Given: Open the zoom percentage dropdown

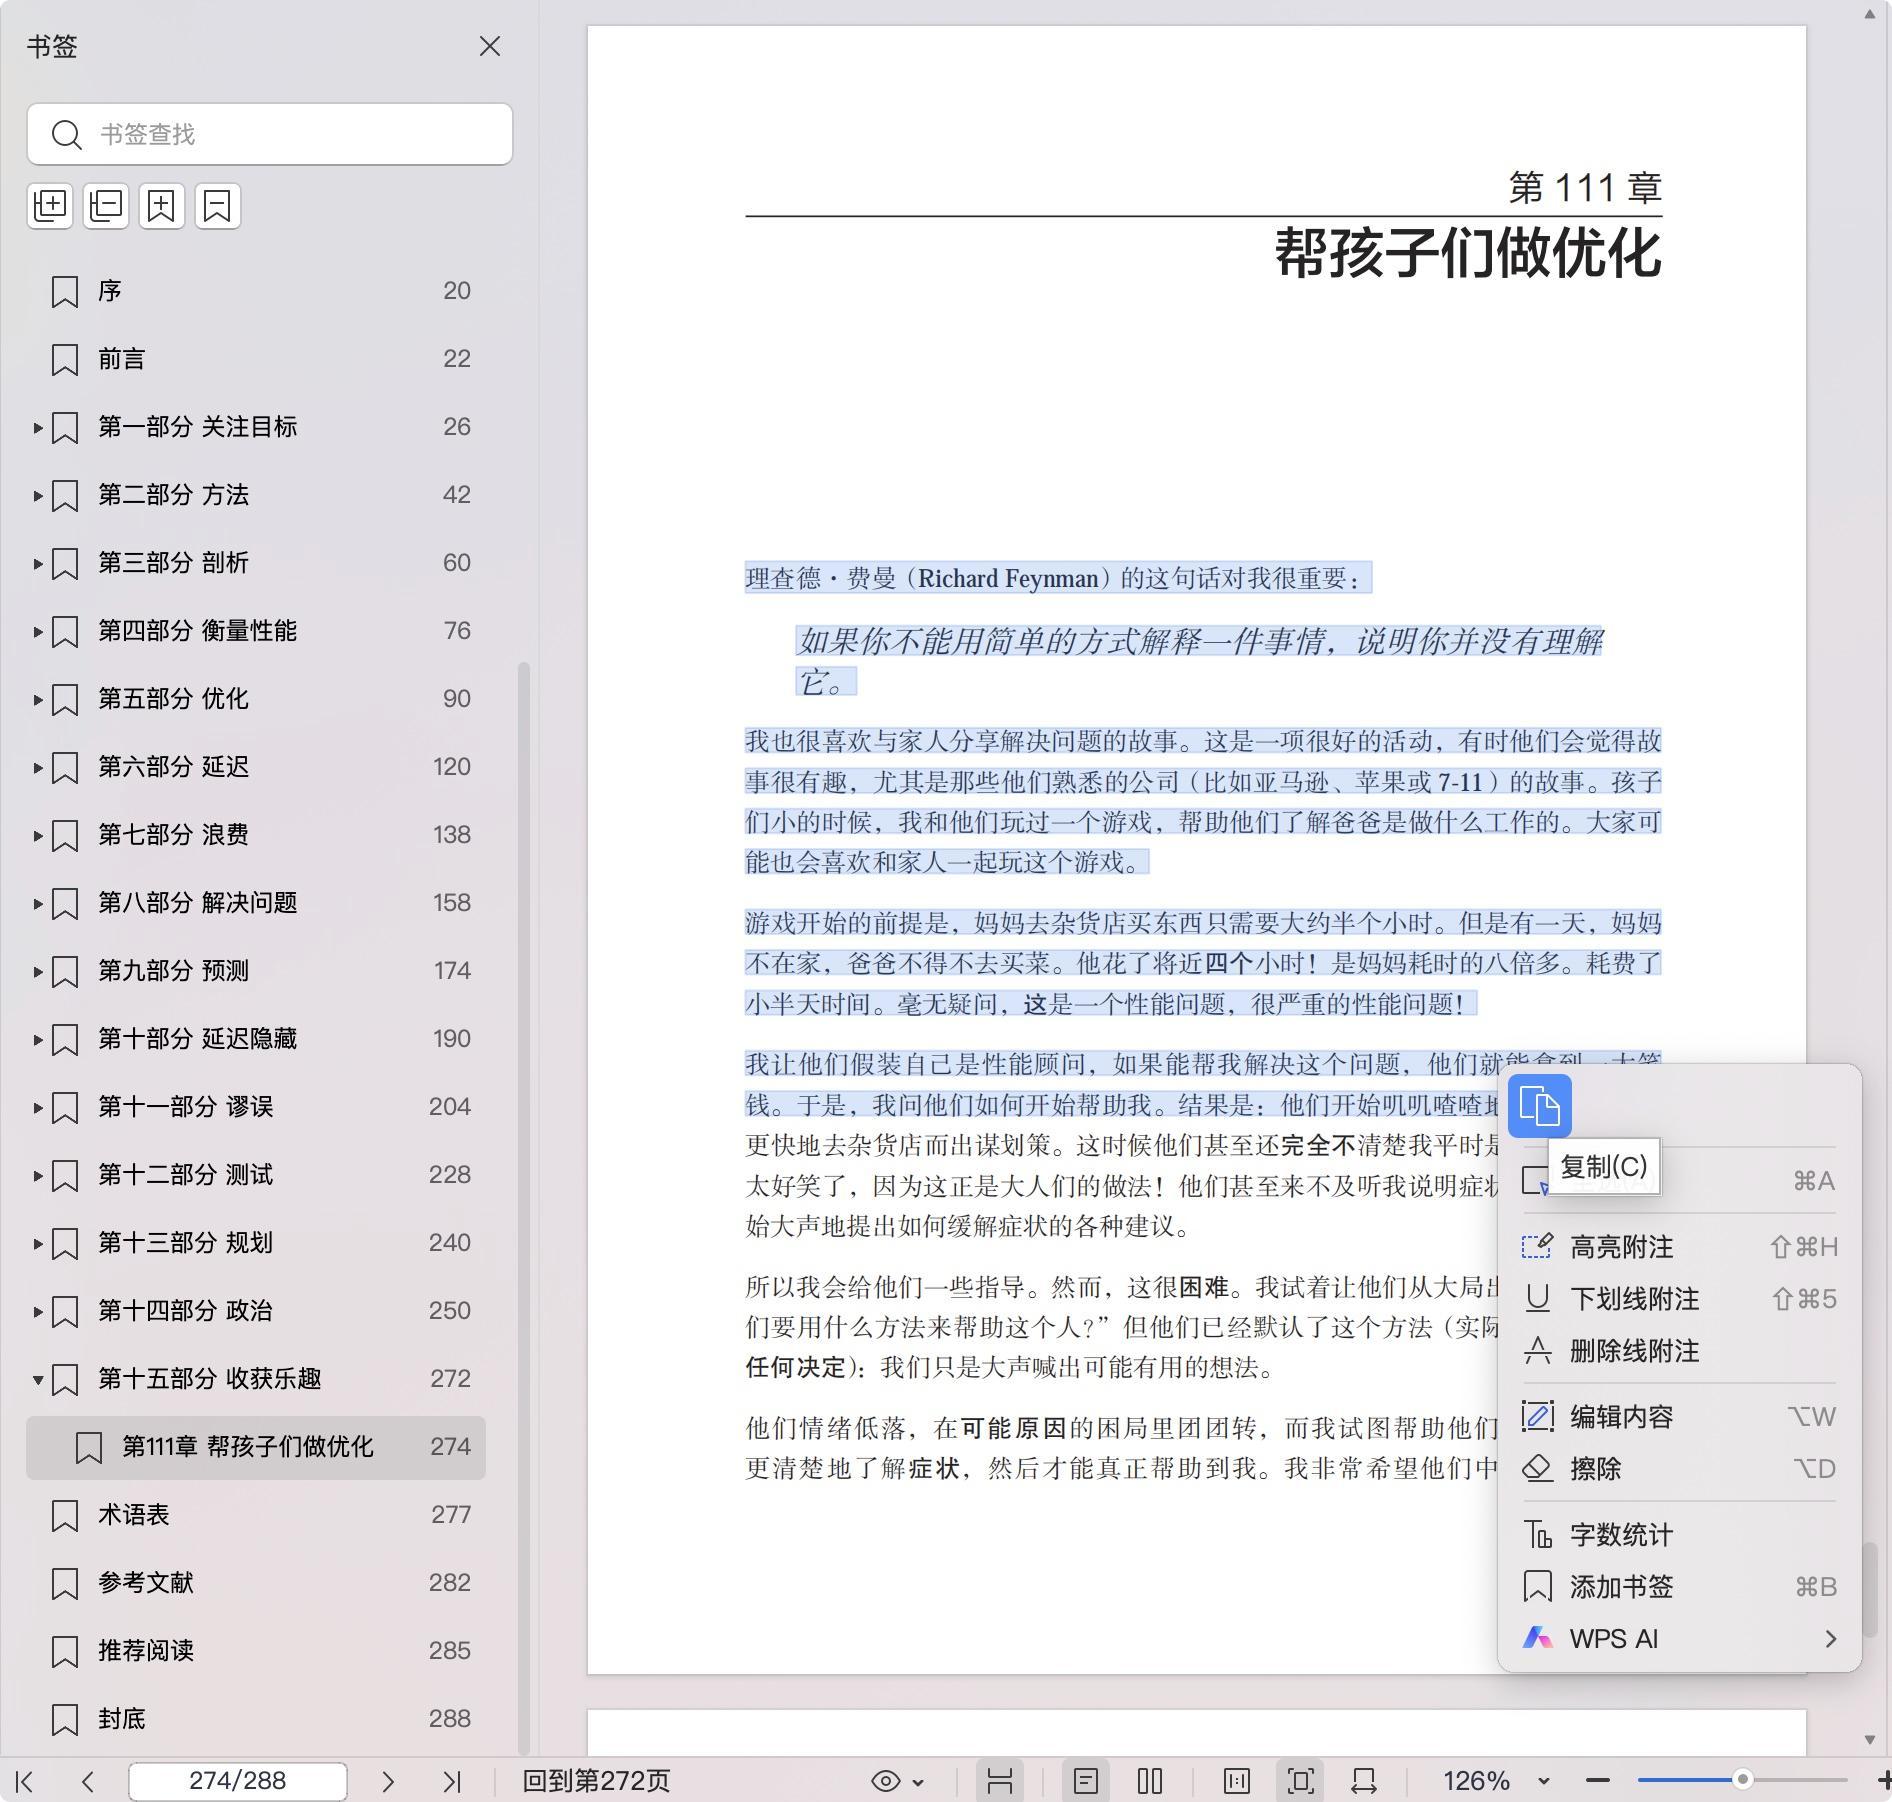Looking at the screenshot, I should (x=1543, y=1781).
